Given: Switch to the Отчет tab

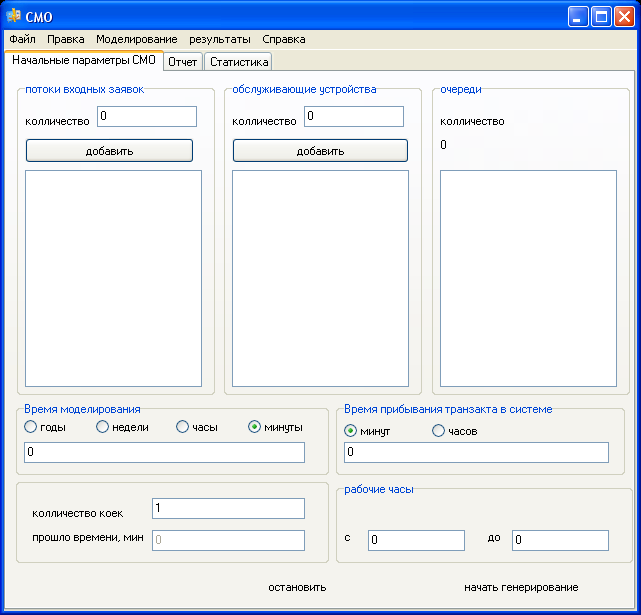Looking at the screenshot, I should point(183,62).
